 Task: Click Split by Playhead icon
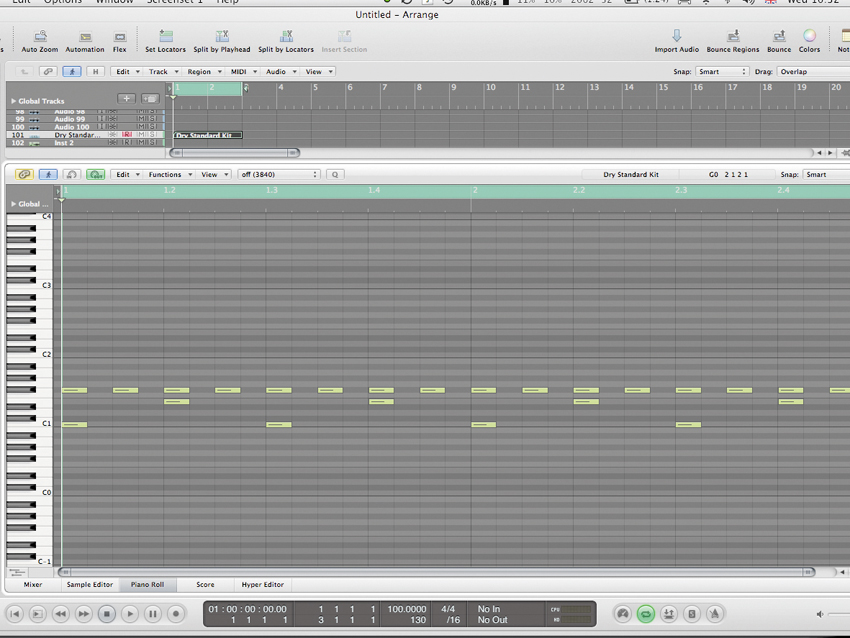[222, 36]
